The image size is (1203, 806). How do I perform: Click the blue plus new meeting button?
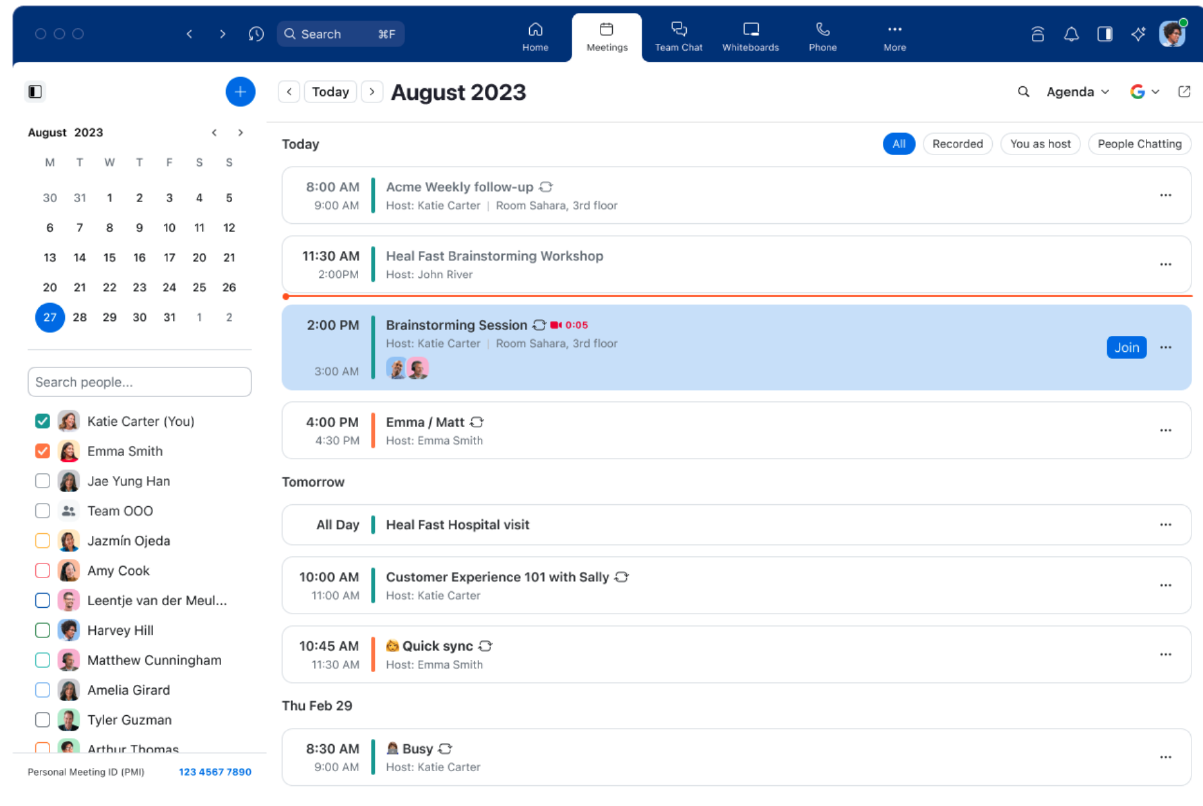point(240,92)
